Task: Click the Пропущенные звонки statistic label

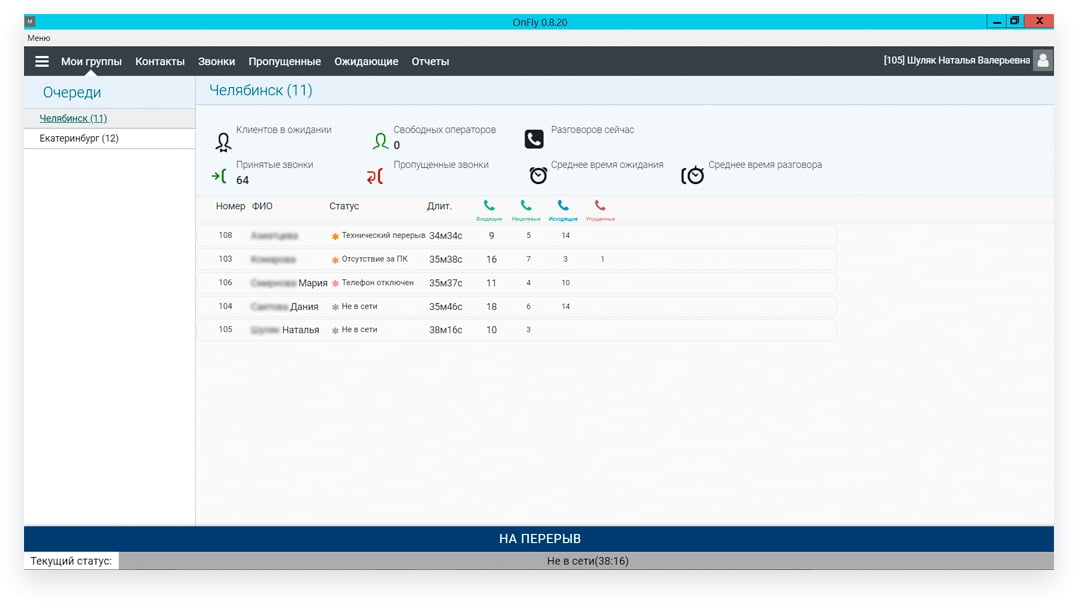Action: click(441, 164)
